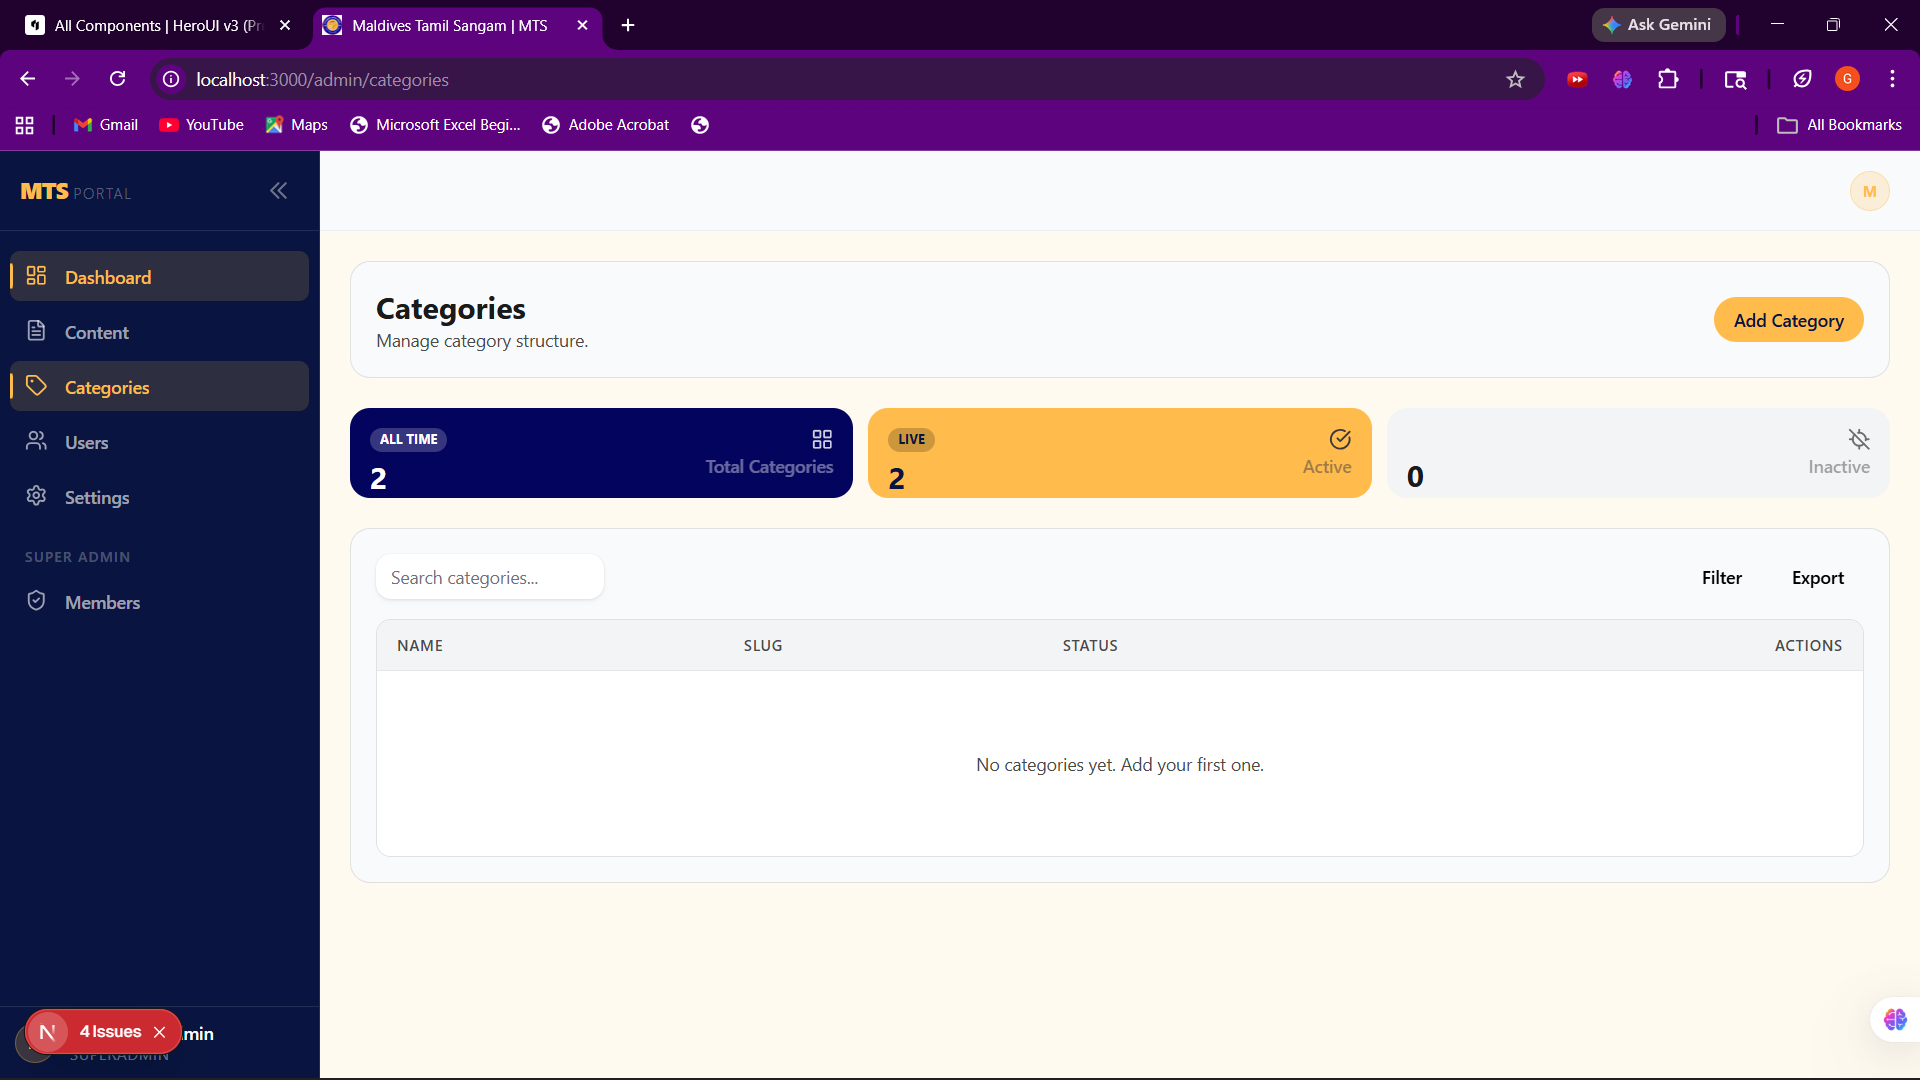Dismiss the 4 Issues badge
The width and height of the screenshot is (1920, 1080).
tap(159, 1033)
